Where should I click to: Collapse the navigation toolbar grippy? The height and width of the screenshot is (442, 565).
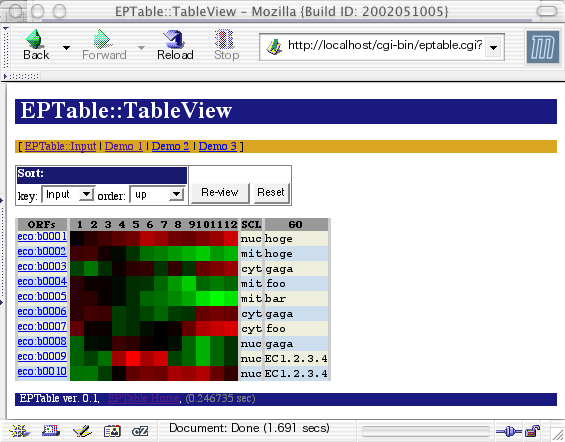[6, 47]
